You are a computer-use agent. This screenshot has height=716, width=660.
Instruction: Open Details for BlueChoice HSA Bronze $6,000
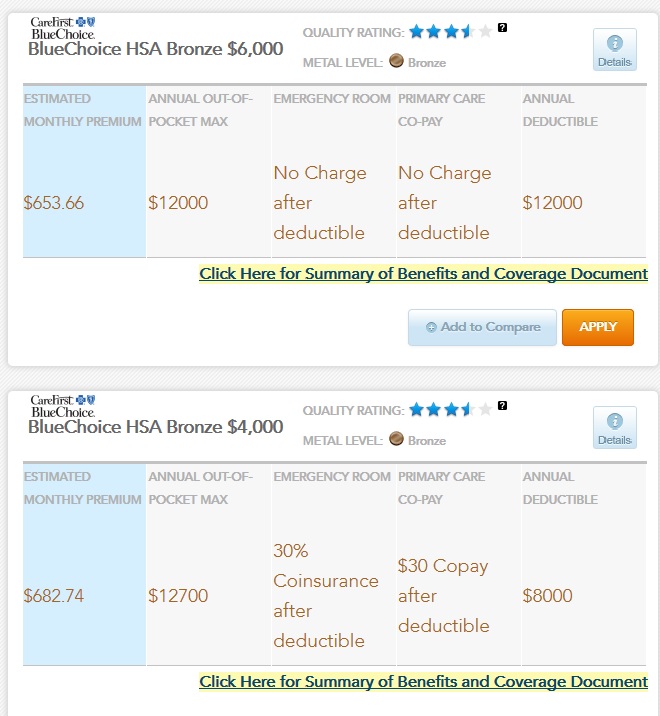(x=614, y=49)
